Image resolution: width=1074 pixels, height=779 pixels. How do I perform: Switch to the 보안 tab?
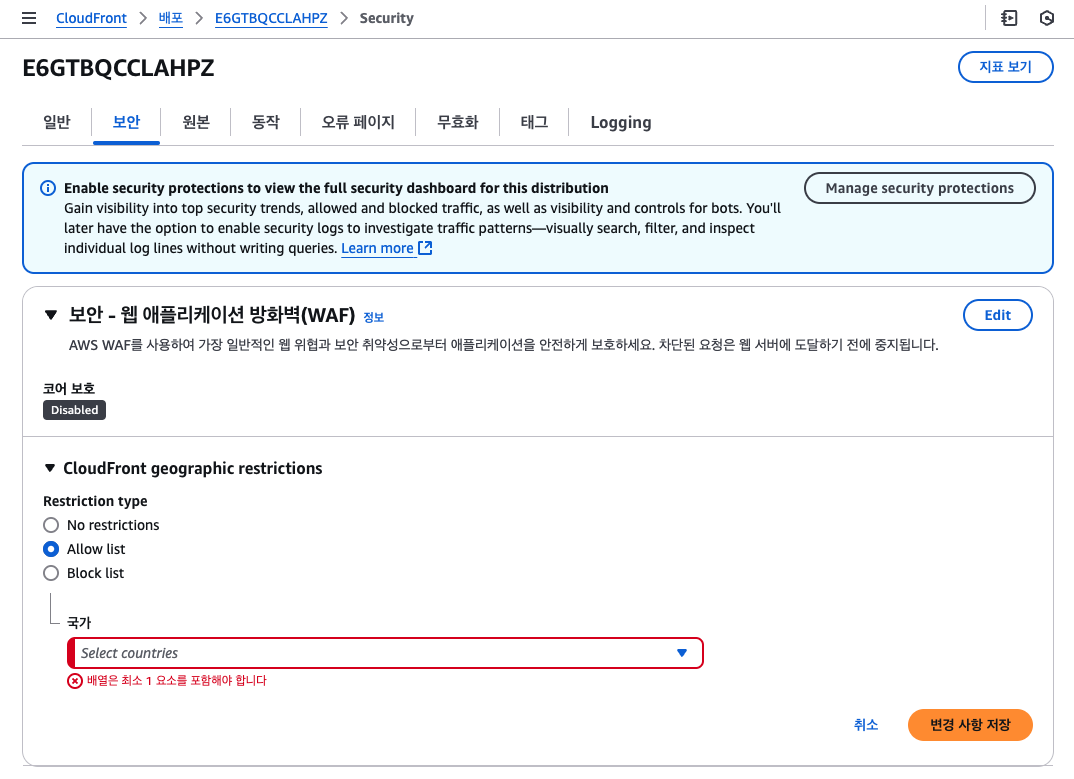[127, 123]
